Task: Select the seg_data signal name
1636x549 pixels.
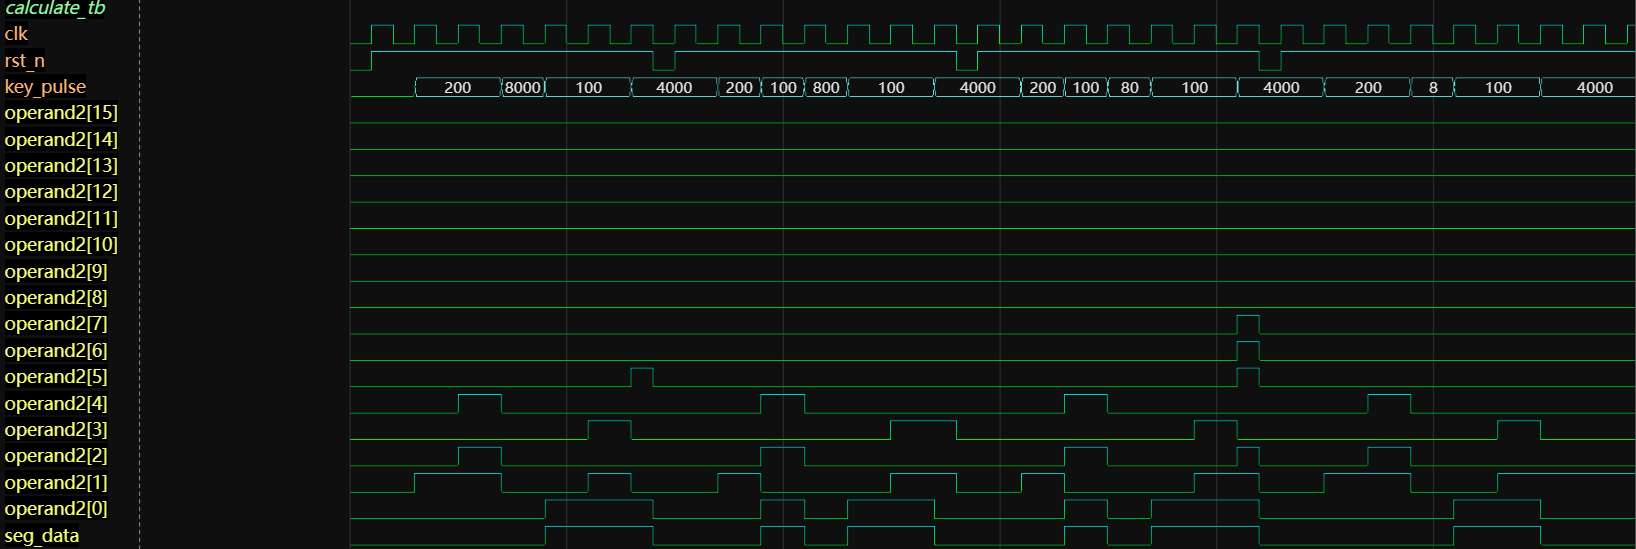Action: point(42,536)
